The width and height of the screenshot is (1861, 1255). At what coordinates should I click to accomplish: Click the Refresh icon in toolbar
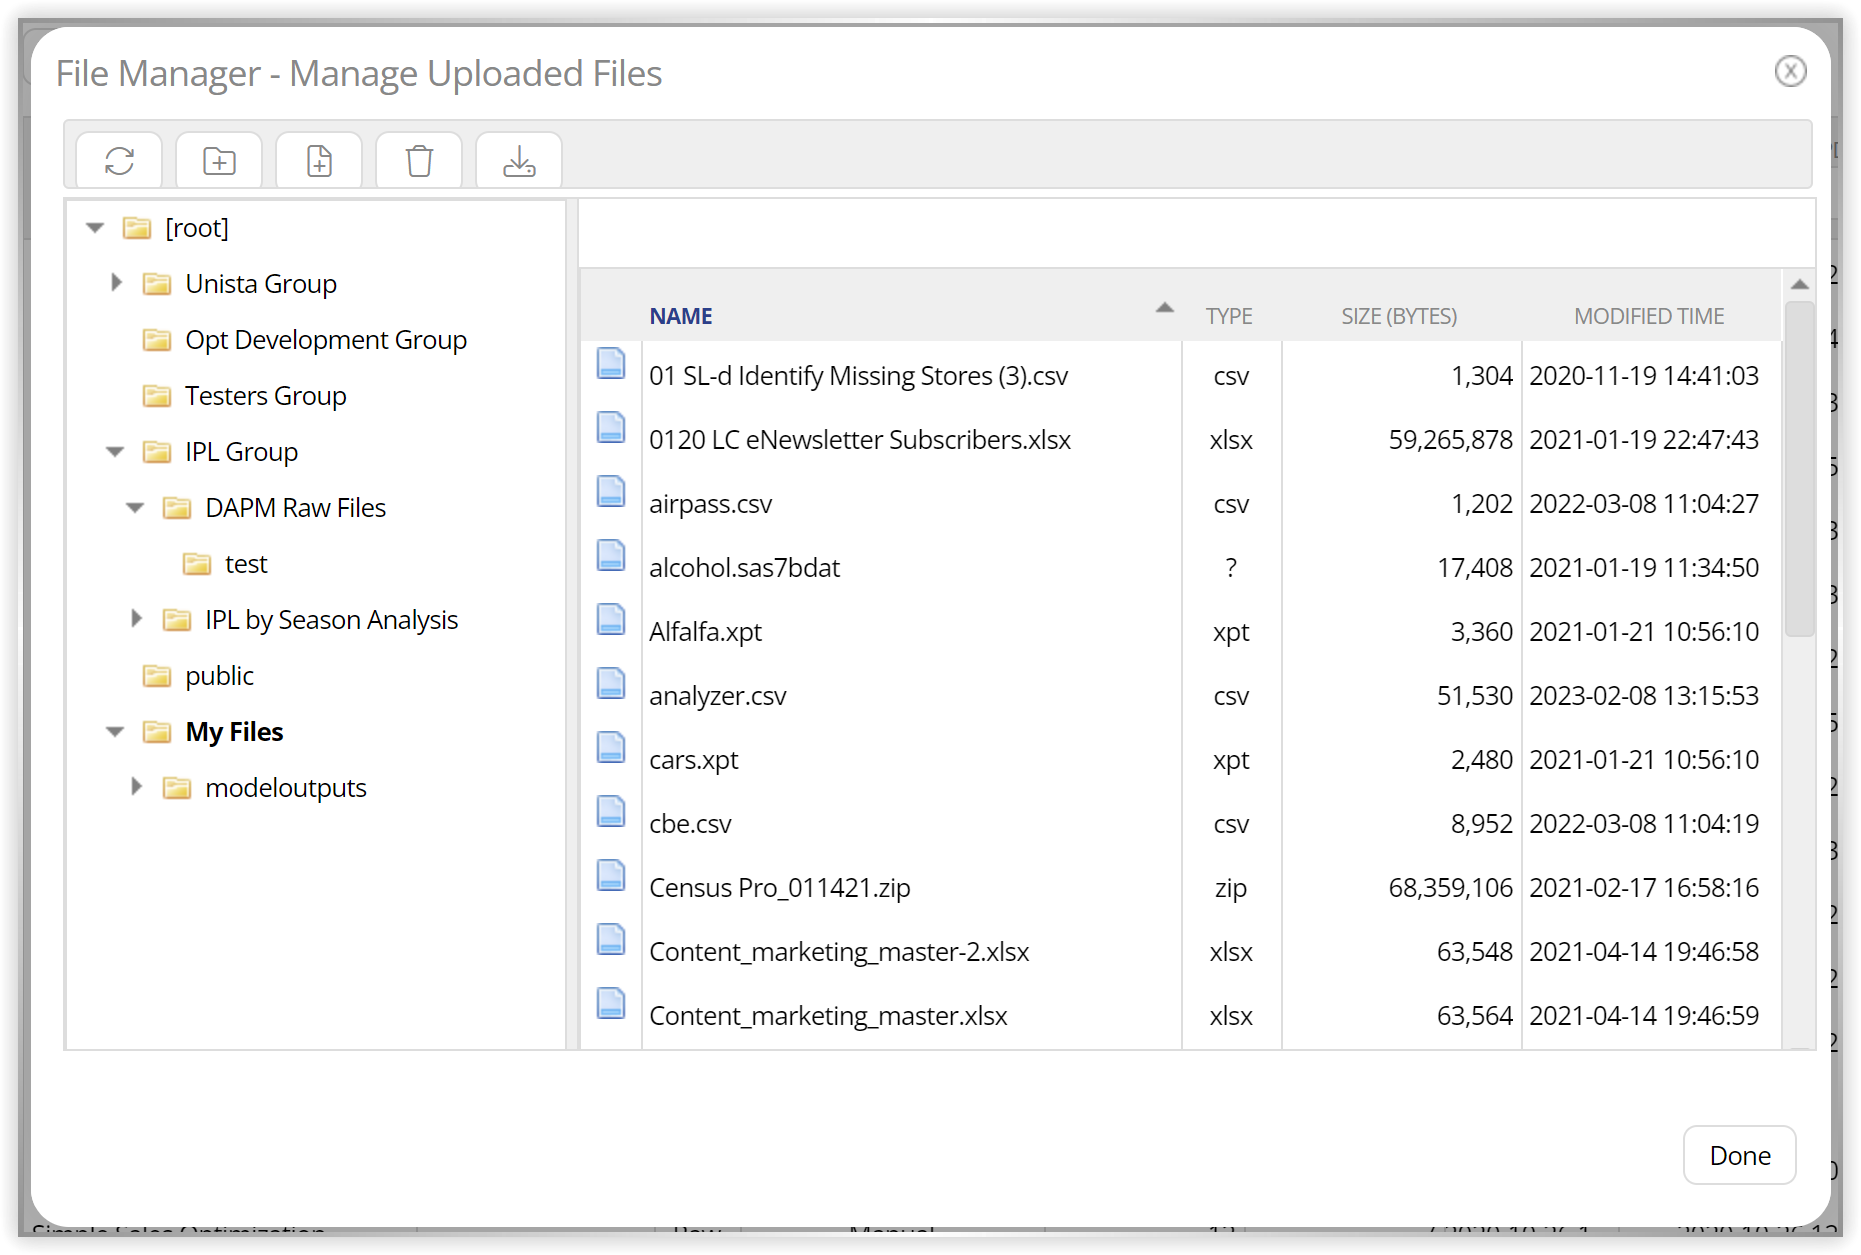(x=119, y=161)
